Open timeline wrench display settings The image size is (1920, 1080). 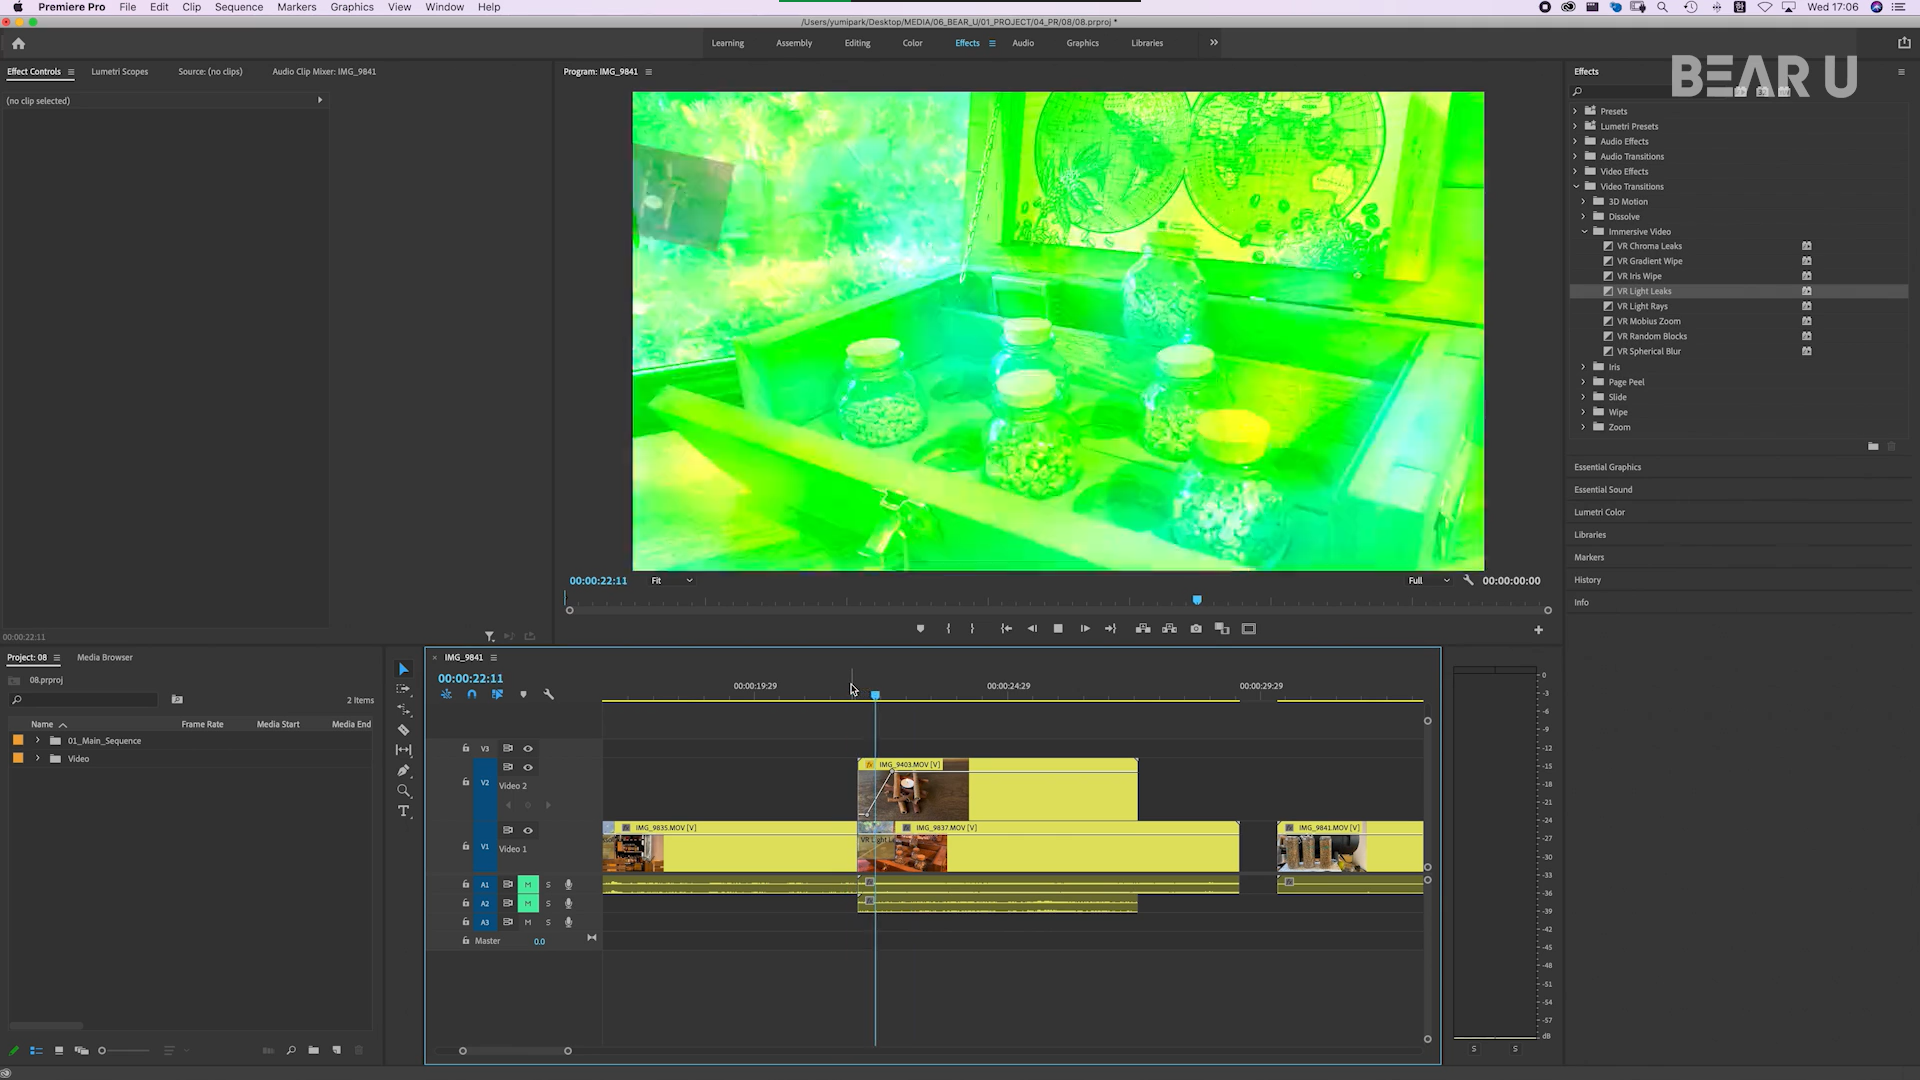point(548,694)
